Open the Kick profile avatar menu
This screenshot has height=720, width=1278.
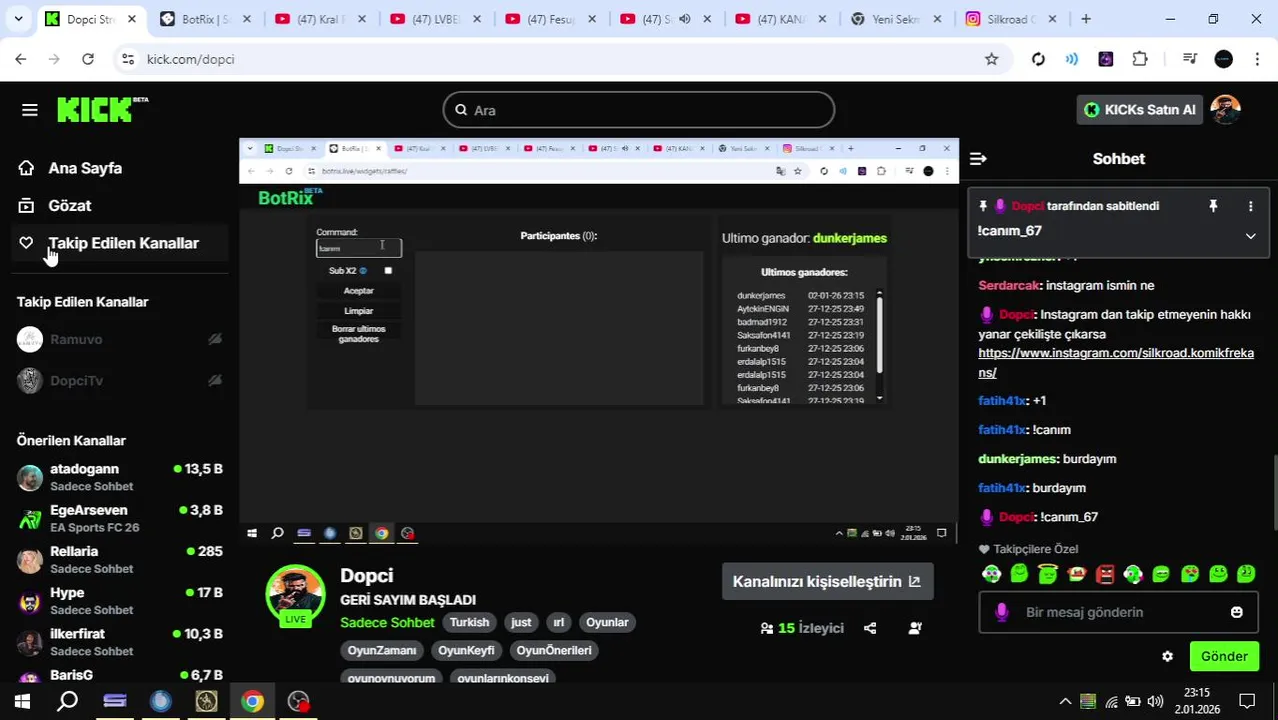(x=1225, y=109)
